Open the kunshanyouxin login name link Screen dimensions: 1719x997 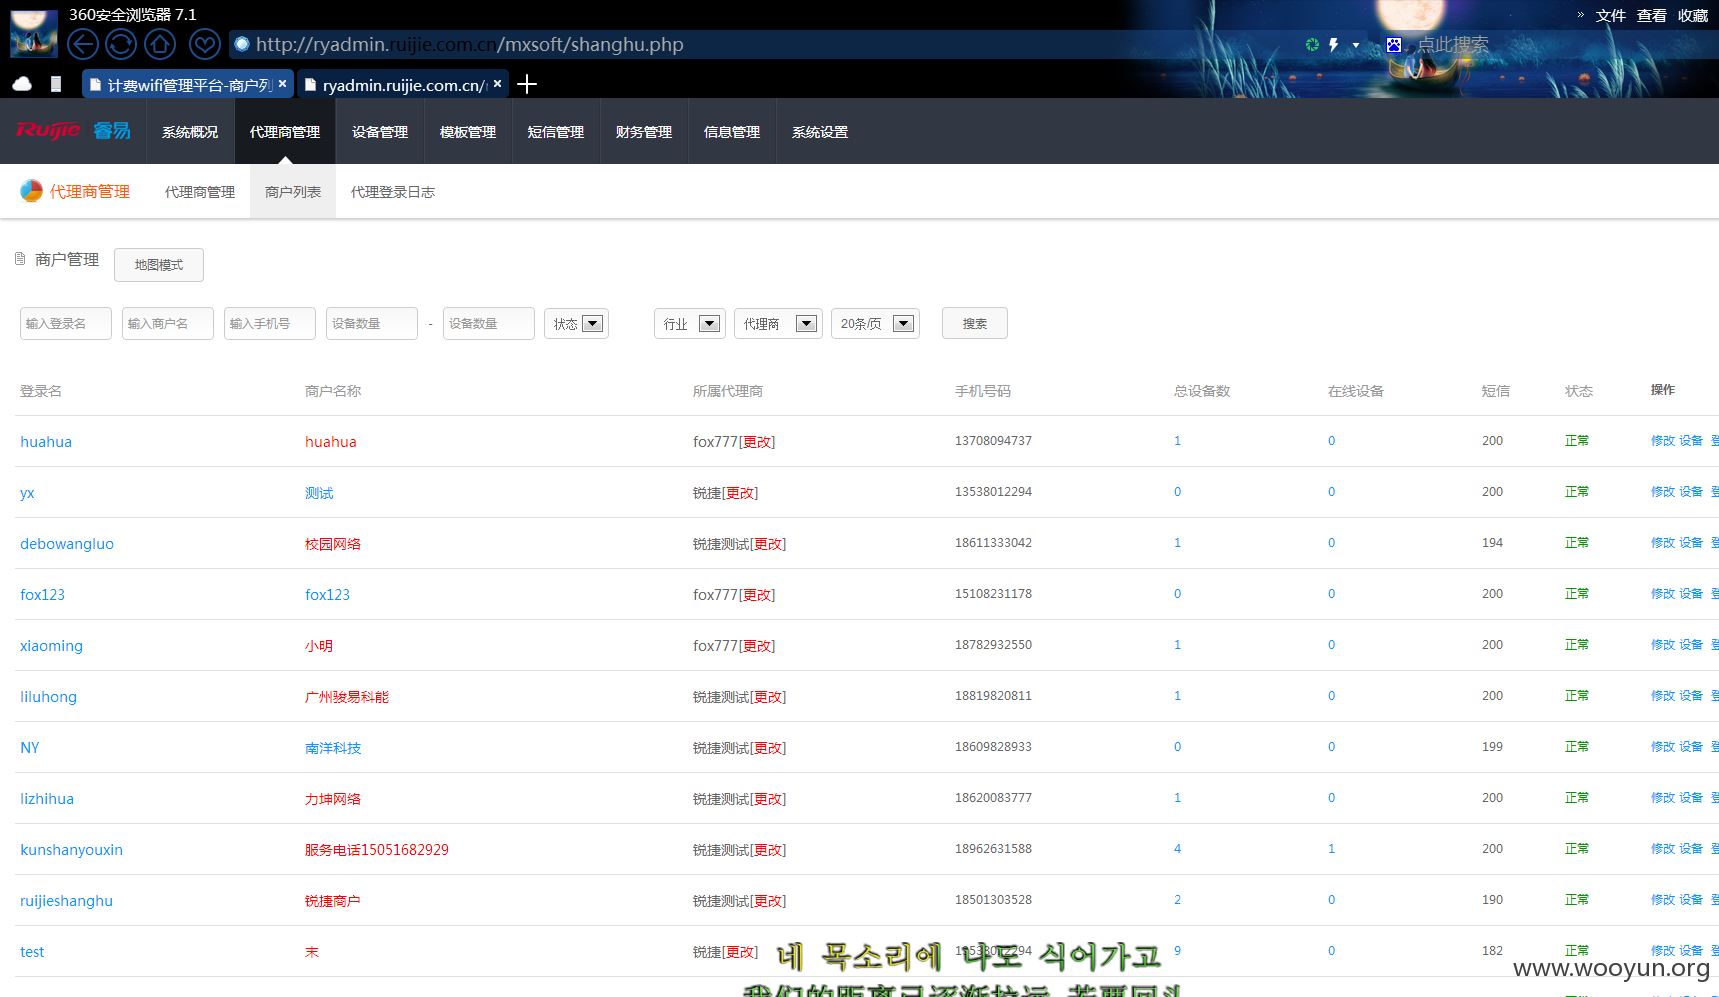tap(71, 849)
